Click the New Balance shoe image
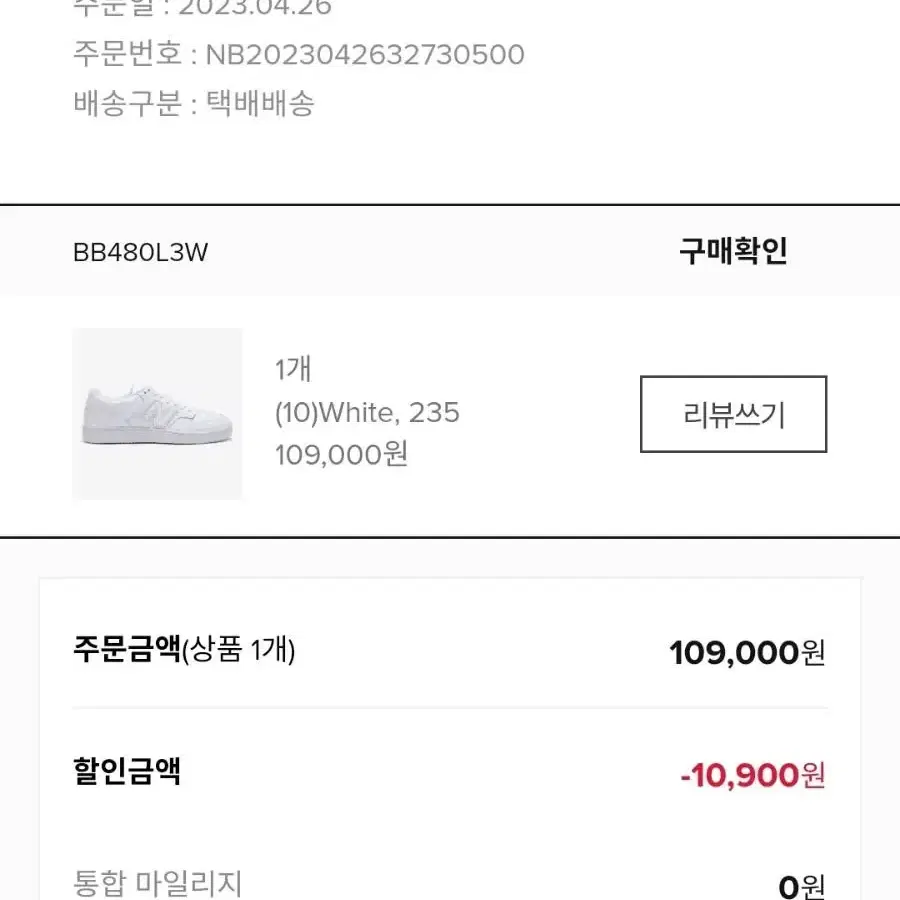Image resolution: width=900 pixels, height=900 pixels. pos(157,414)
